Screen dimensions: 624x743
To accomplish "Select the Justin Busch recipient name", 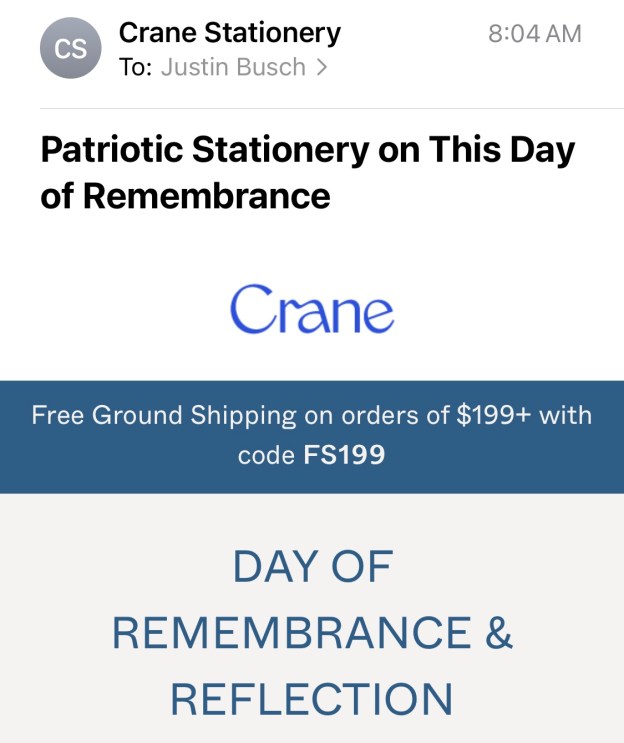I will [x=234, y=68].
